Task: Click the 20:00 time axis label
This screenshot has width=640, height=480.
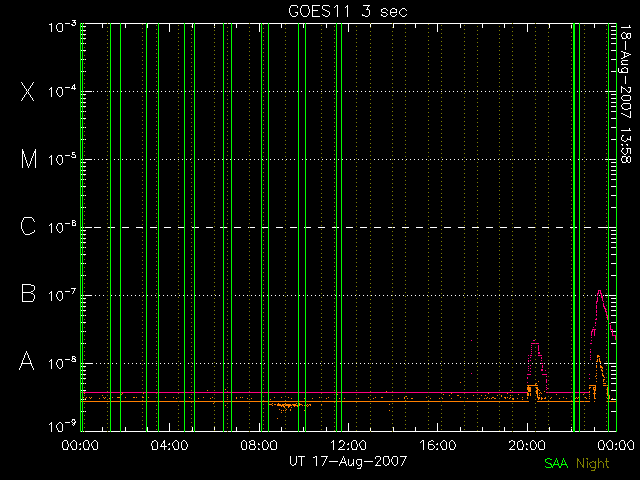Action: pyautogui.click(x=527, y=445)
